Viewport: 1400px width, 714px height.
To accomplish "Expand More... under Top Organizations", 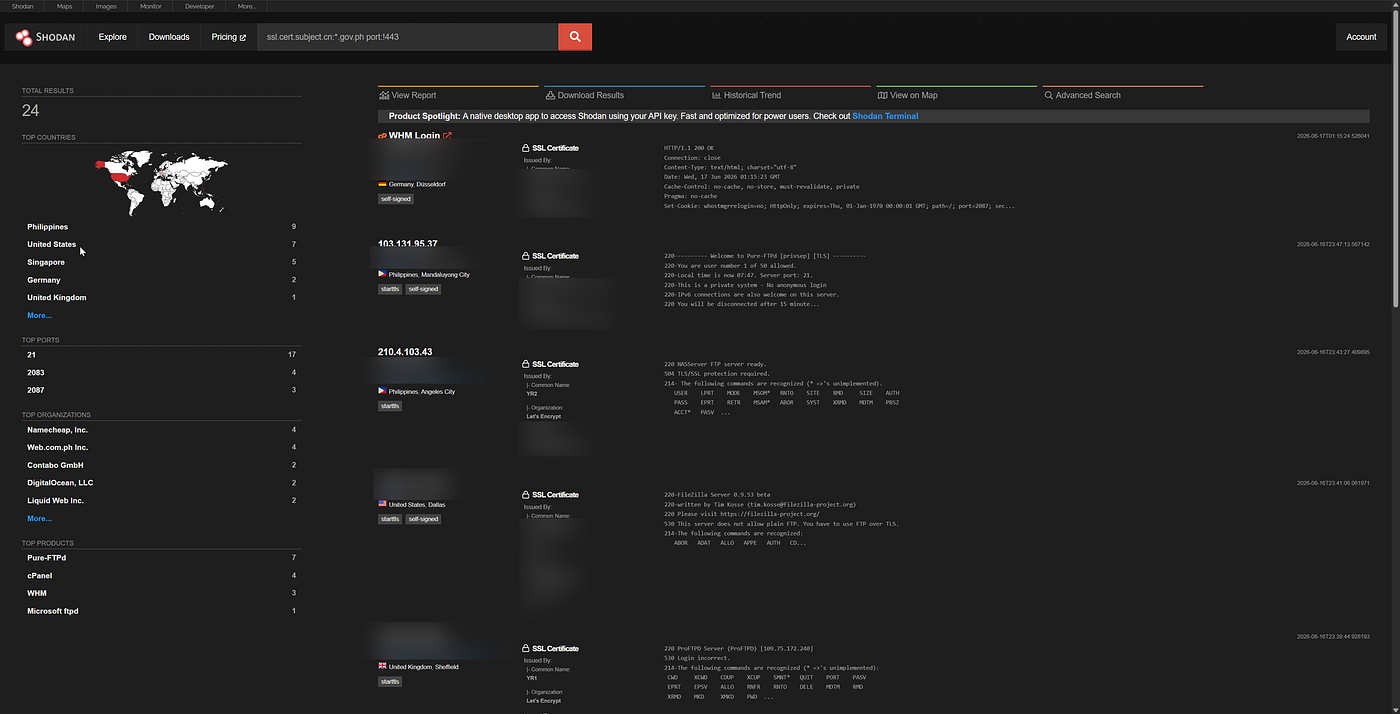I will pyautogui.click(x=39, y=518).
